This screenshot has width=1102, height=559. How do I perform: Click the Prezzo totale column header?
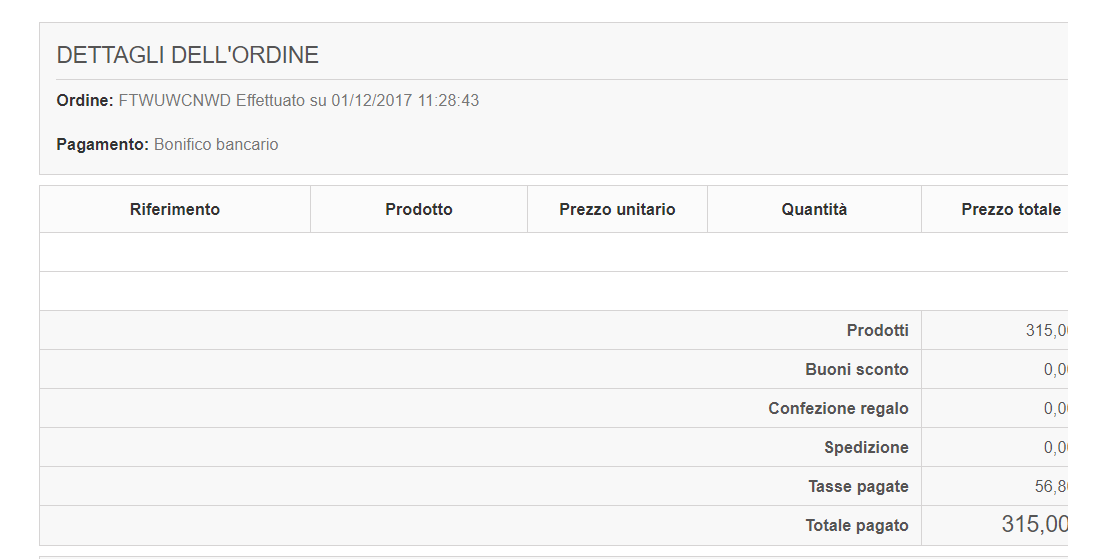[x=1010, y=210]
